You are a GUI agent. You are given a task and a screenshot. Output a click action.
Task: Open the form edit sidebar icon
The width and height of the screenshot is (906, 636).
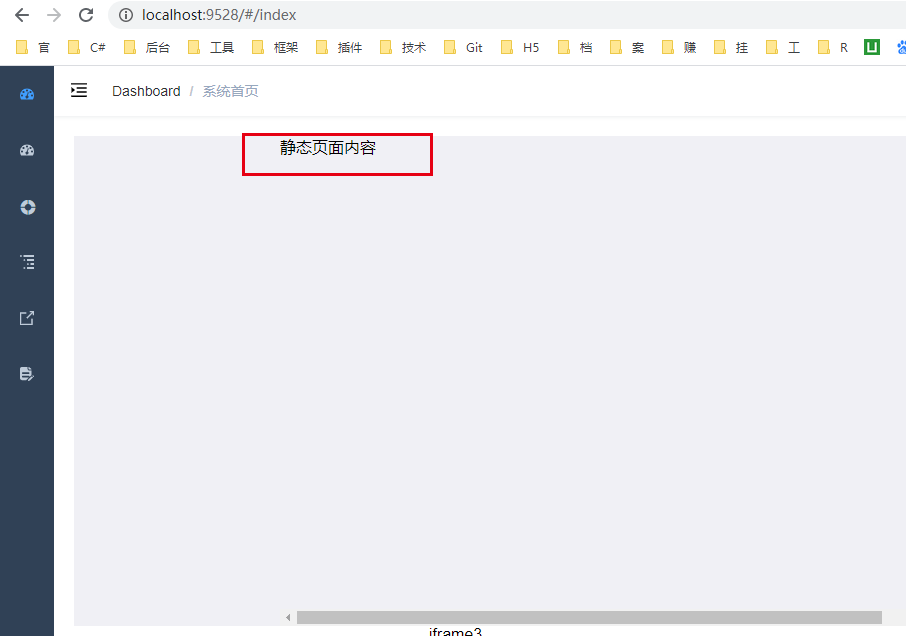[27, 374]
